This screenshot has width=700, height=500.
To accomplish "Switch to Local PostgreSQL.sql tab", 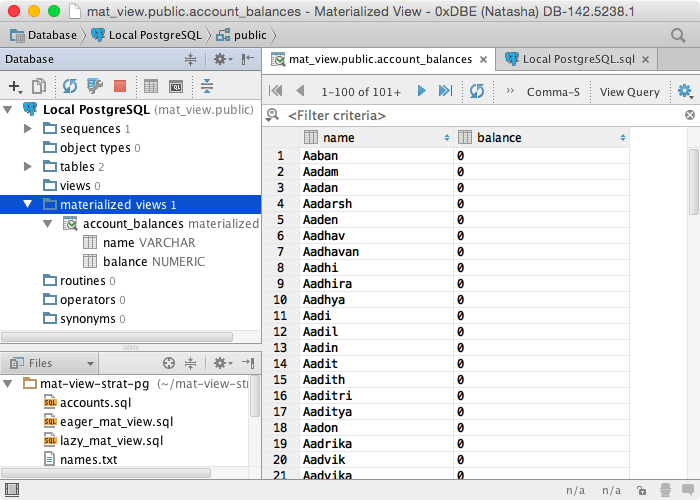I will (x=578, y=59).
